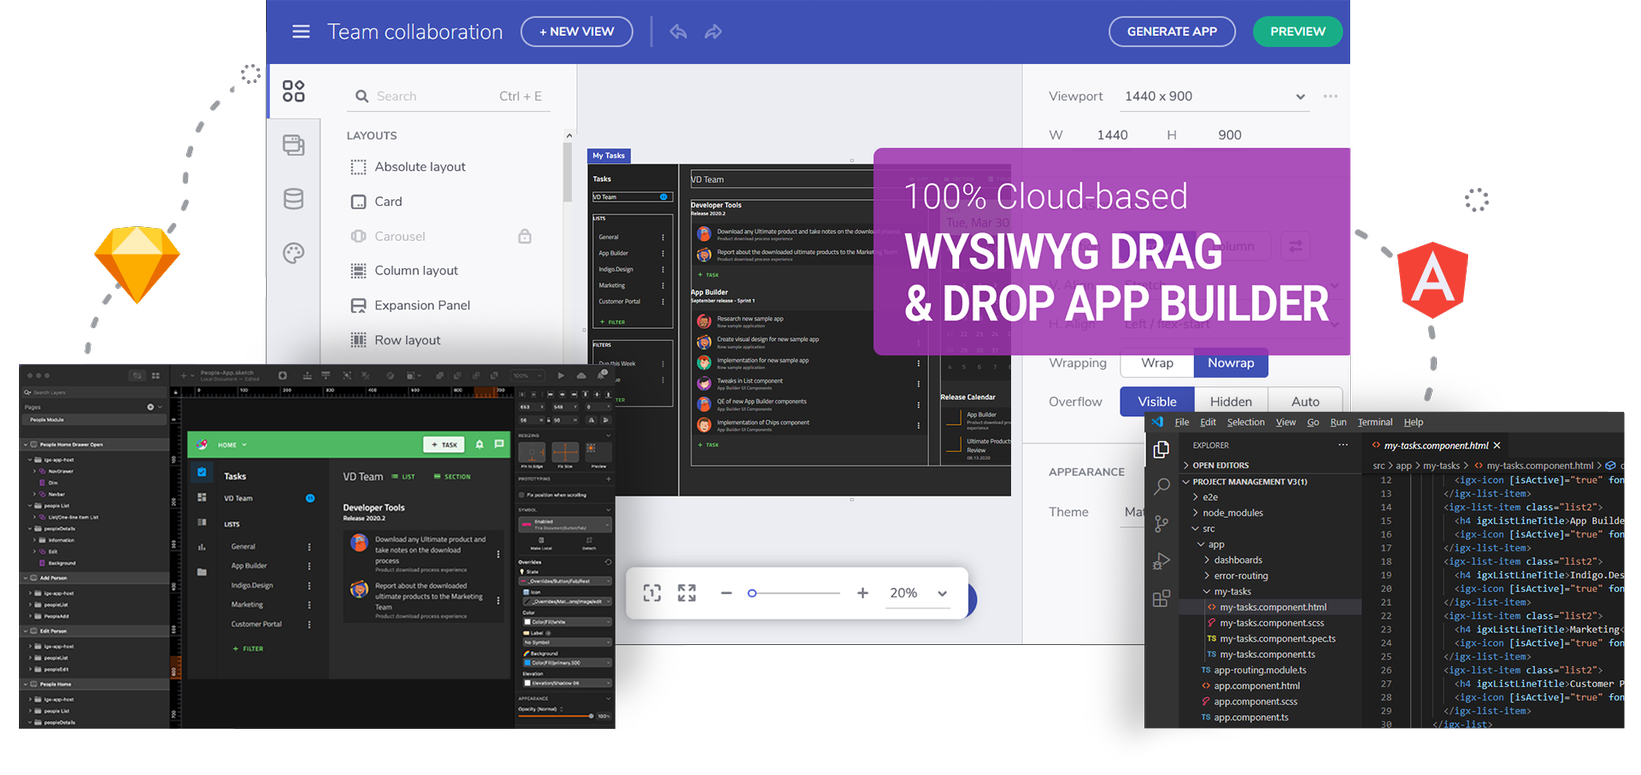Screen dimensions: 1641x775
Task: Open the zoom percentage dropdown showing 20%
Action: click(x=919, y=593)
